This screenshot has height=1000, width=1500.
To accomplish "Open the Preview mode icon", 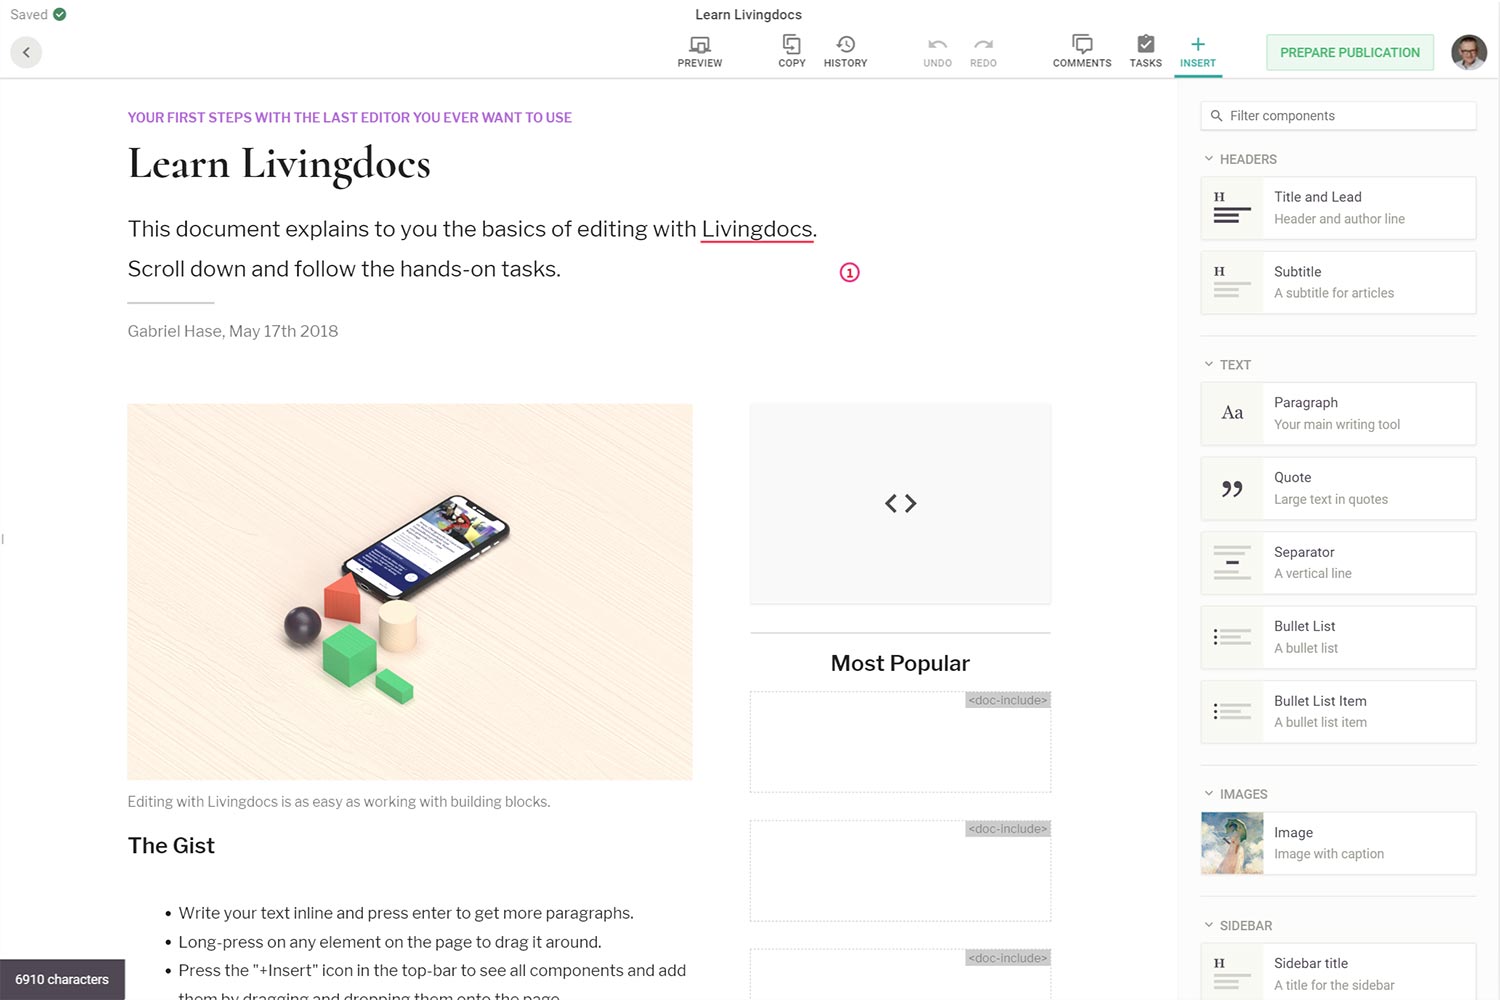I will point(699,45).
